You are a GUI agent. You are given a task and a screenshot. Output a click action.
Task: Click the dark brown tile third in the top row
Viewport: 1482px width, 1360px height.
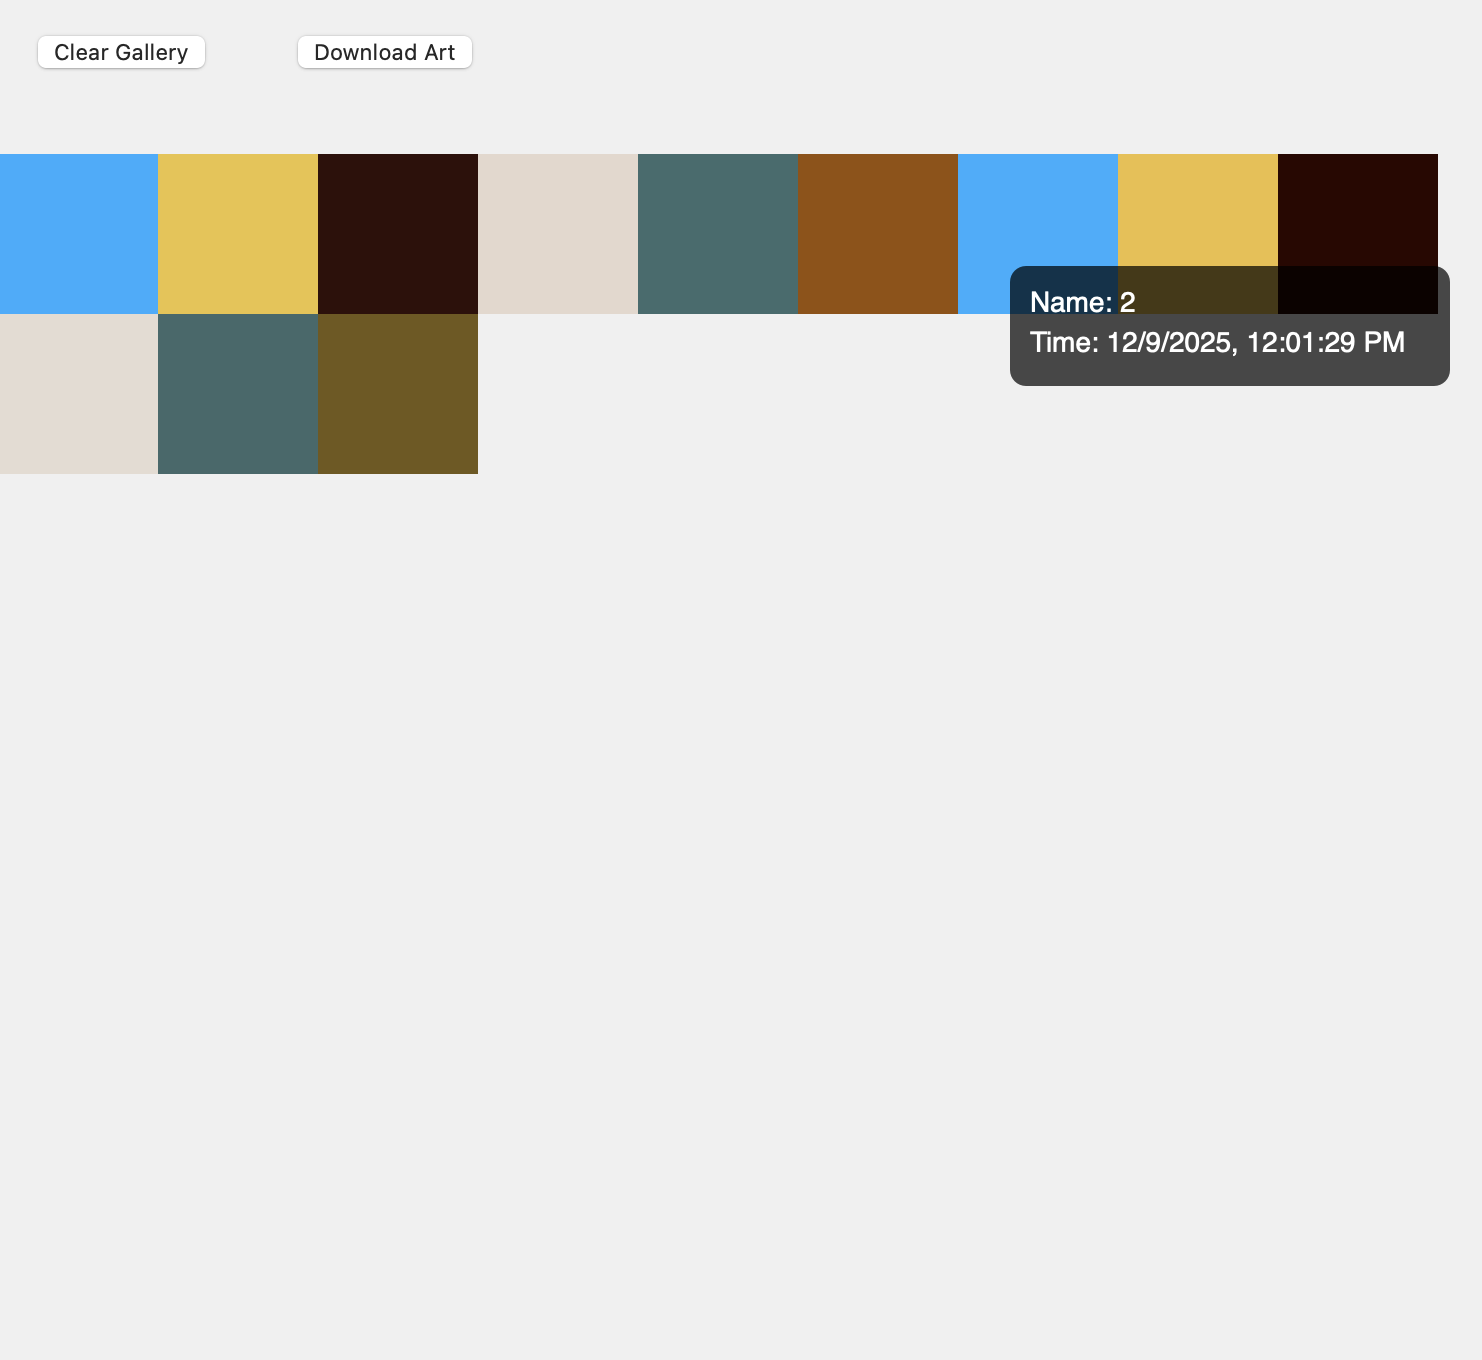coord(397,232)
